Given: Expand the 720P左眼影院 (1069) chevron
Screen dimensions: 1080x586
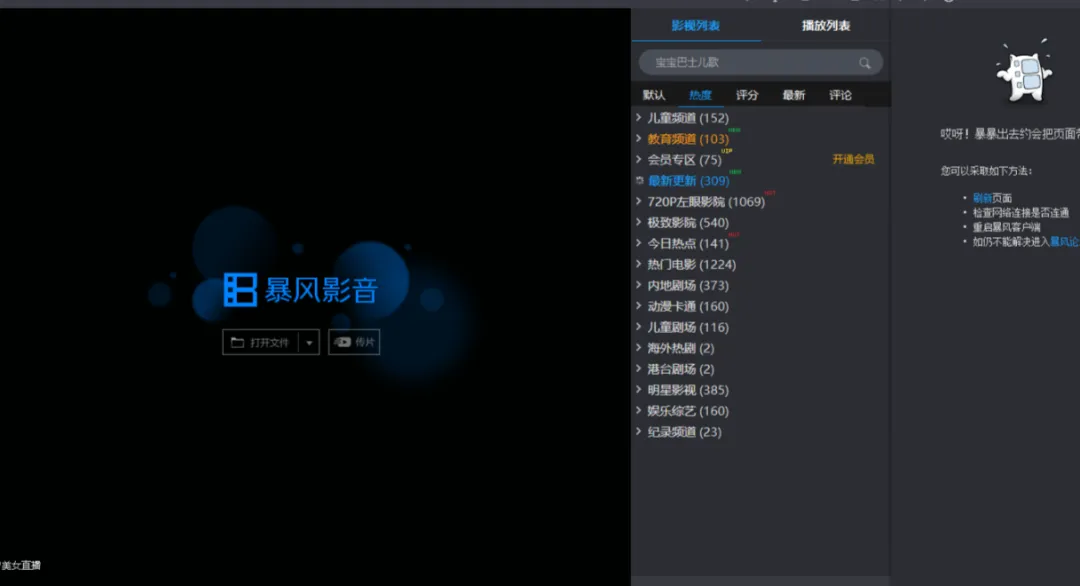Looking at the screenshot, I should pyautogui.click(x=638, y=201).
